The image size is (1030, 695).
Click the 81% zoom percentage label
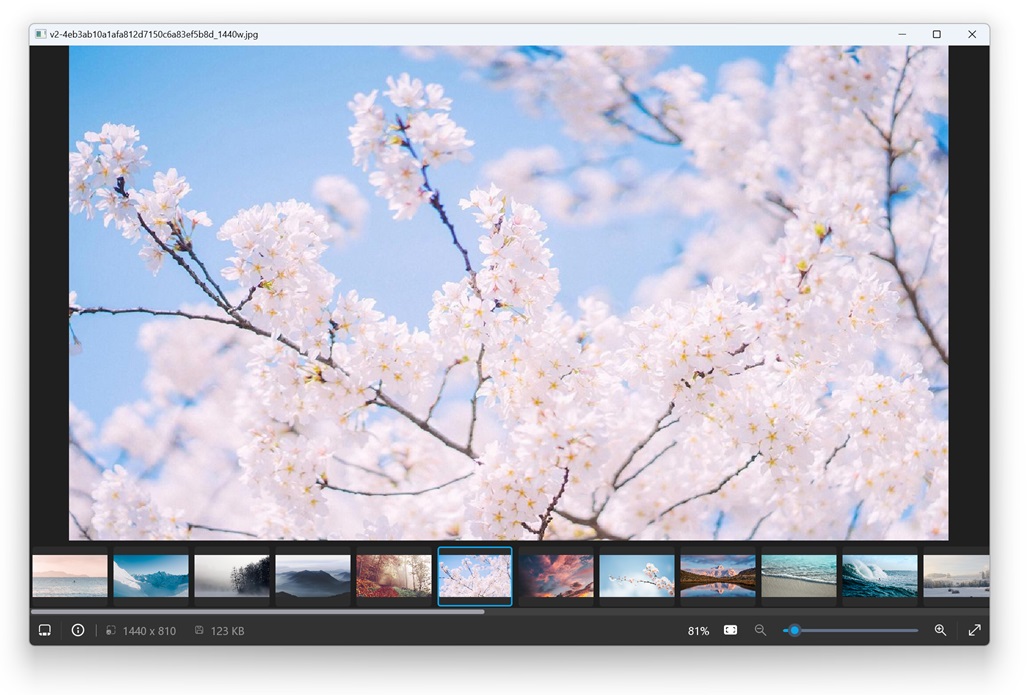(698, 631)
